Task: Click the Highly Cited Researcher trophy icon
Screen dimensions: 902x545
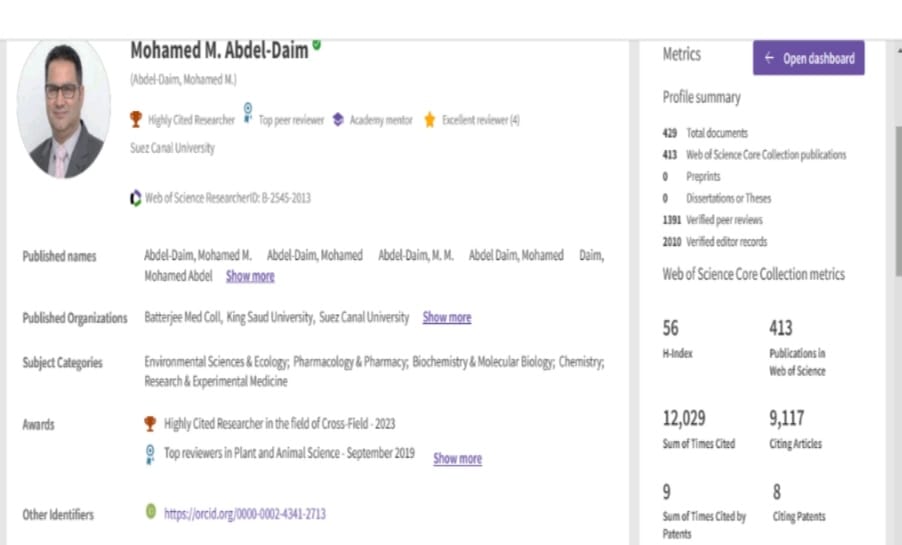Action: [x=136, y=120]
